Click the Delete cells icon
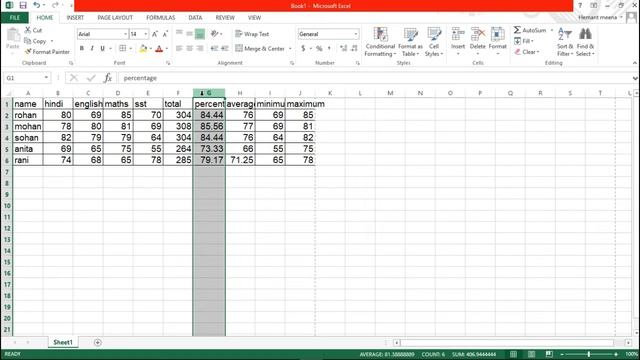The height and width of the screenshot is (360, 640). tap(478, 34)
